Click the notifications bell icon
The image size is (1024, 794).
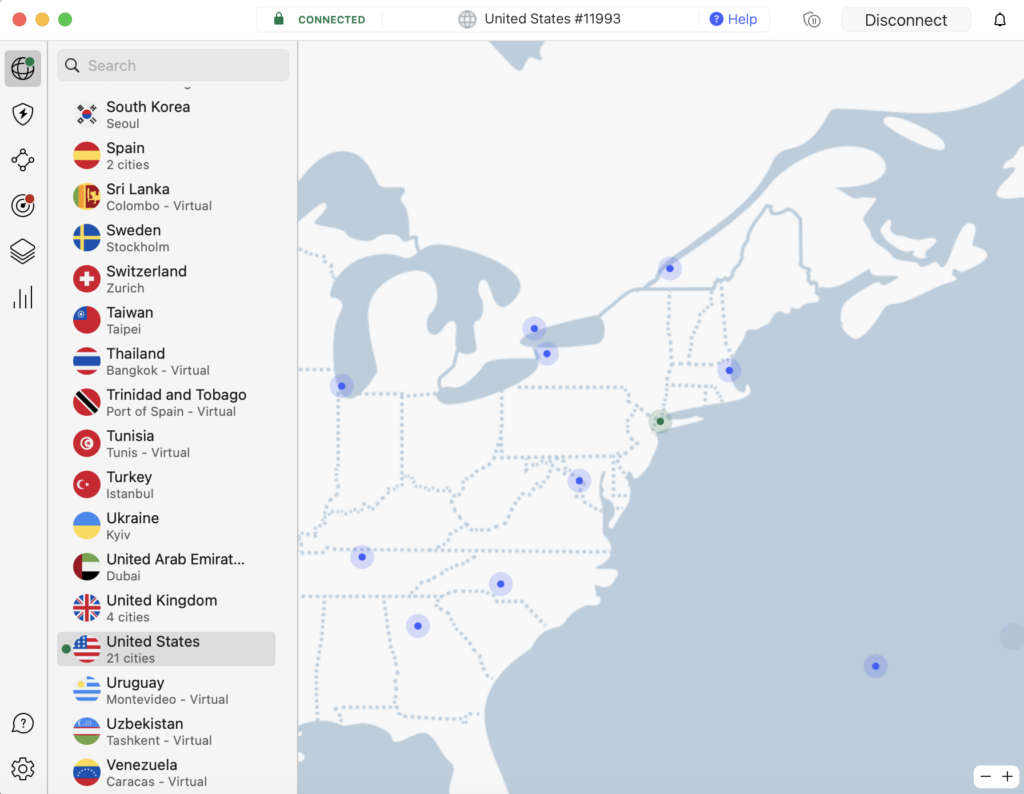[x=1000, y=20]
